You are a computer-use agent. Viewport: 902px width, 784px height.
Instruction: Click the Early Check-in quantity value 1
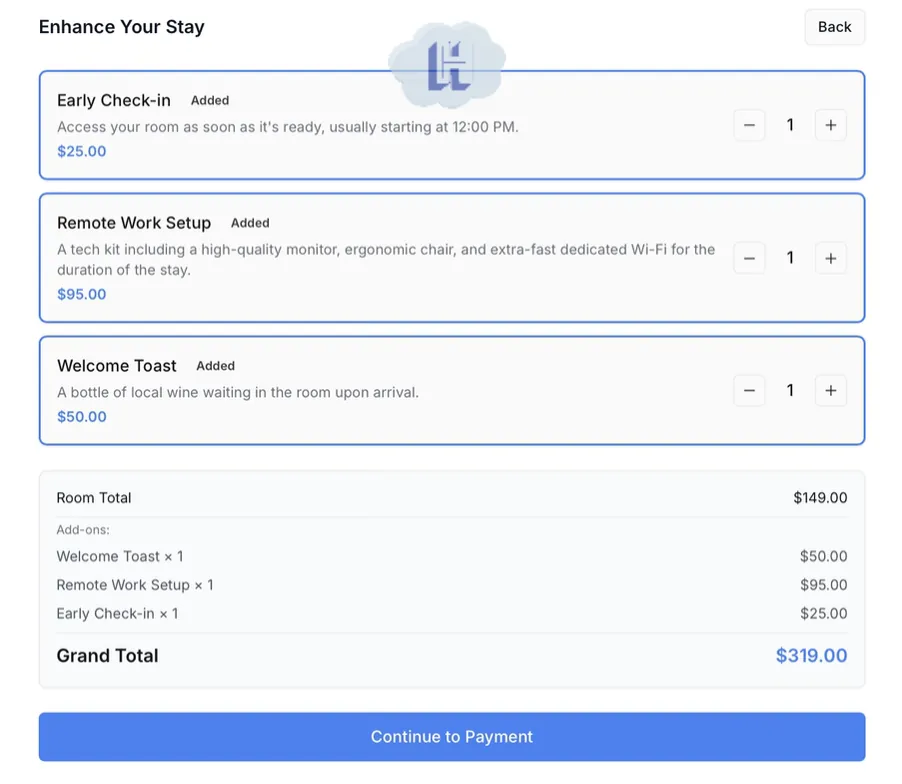(790, 125)
